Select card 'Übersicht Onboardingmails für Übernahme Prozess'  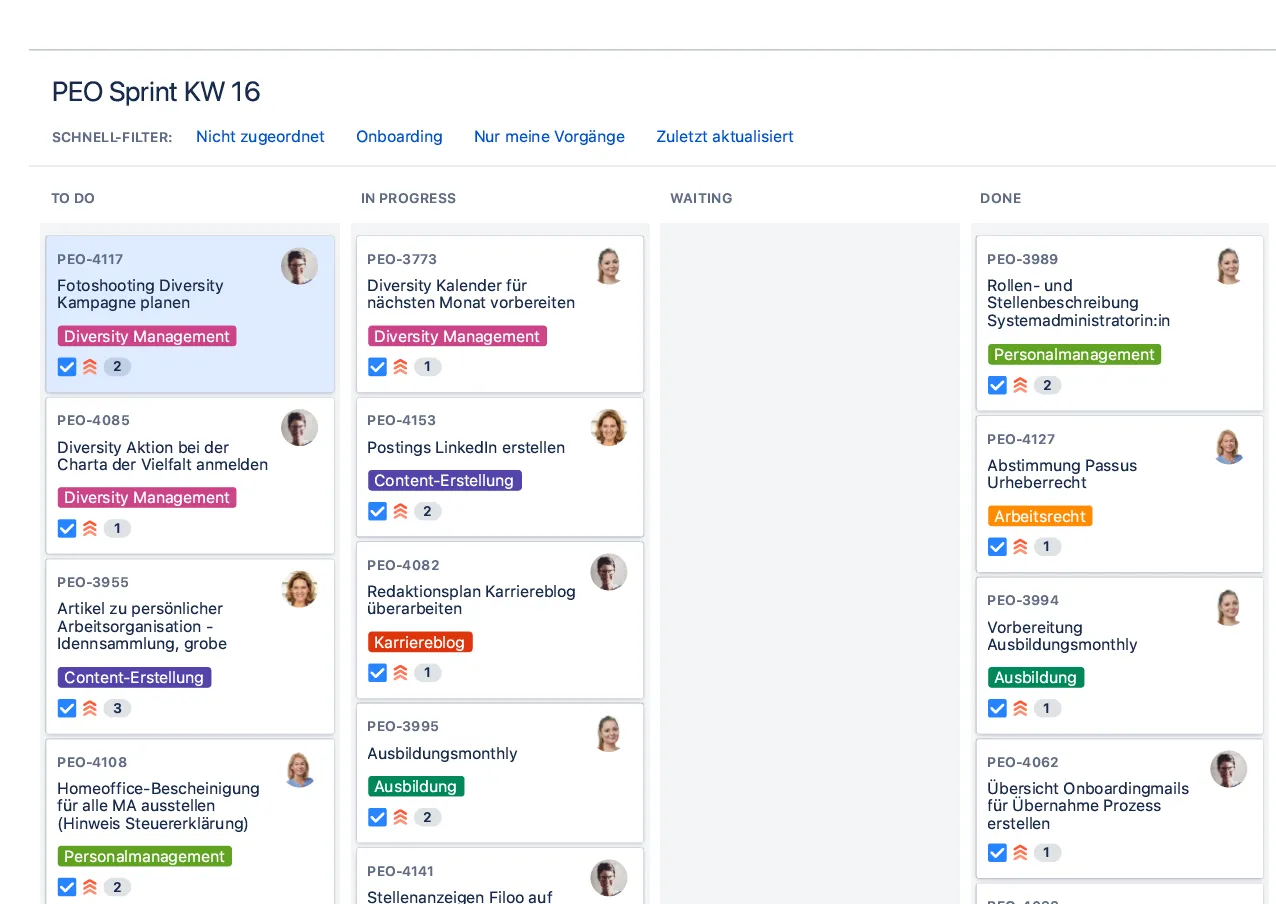[x=1120, y=808]
